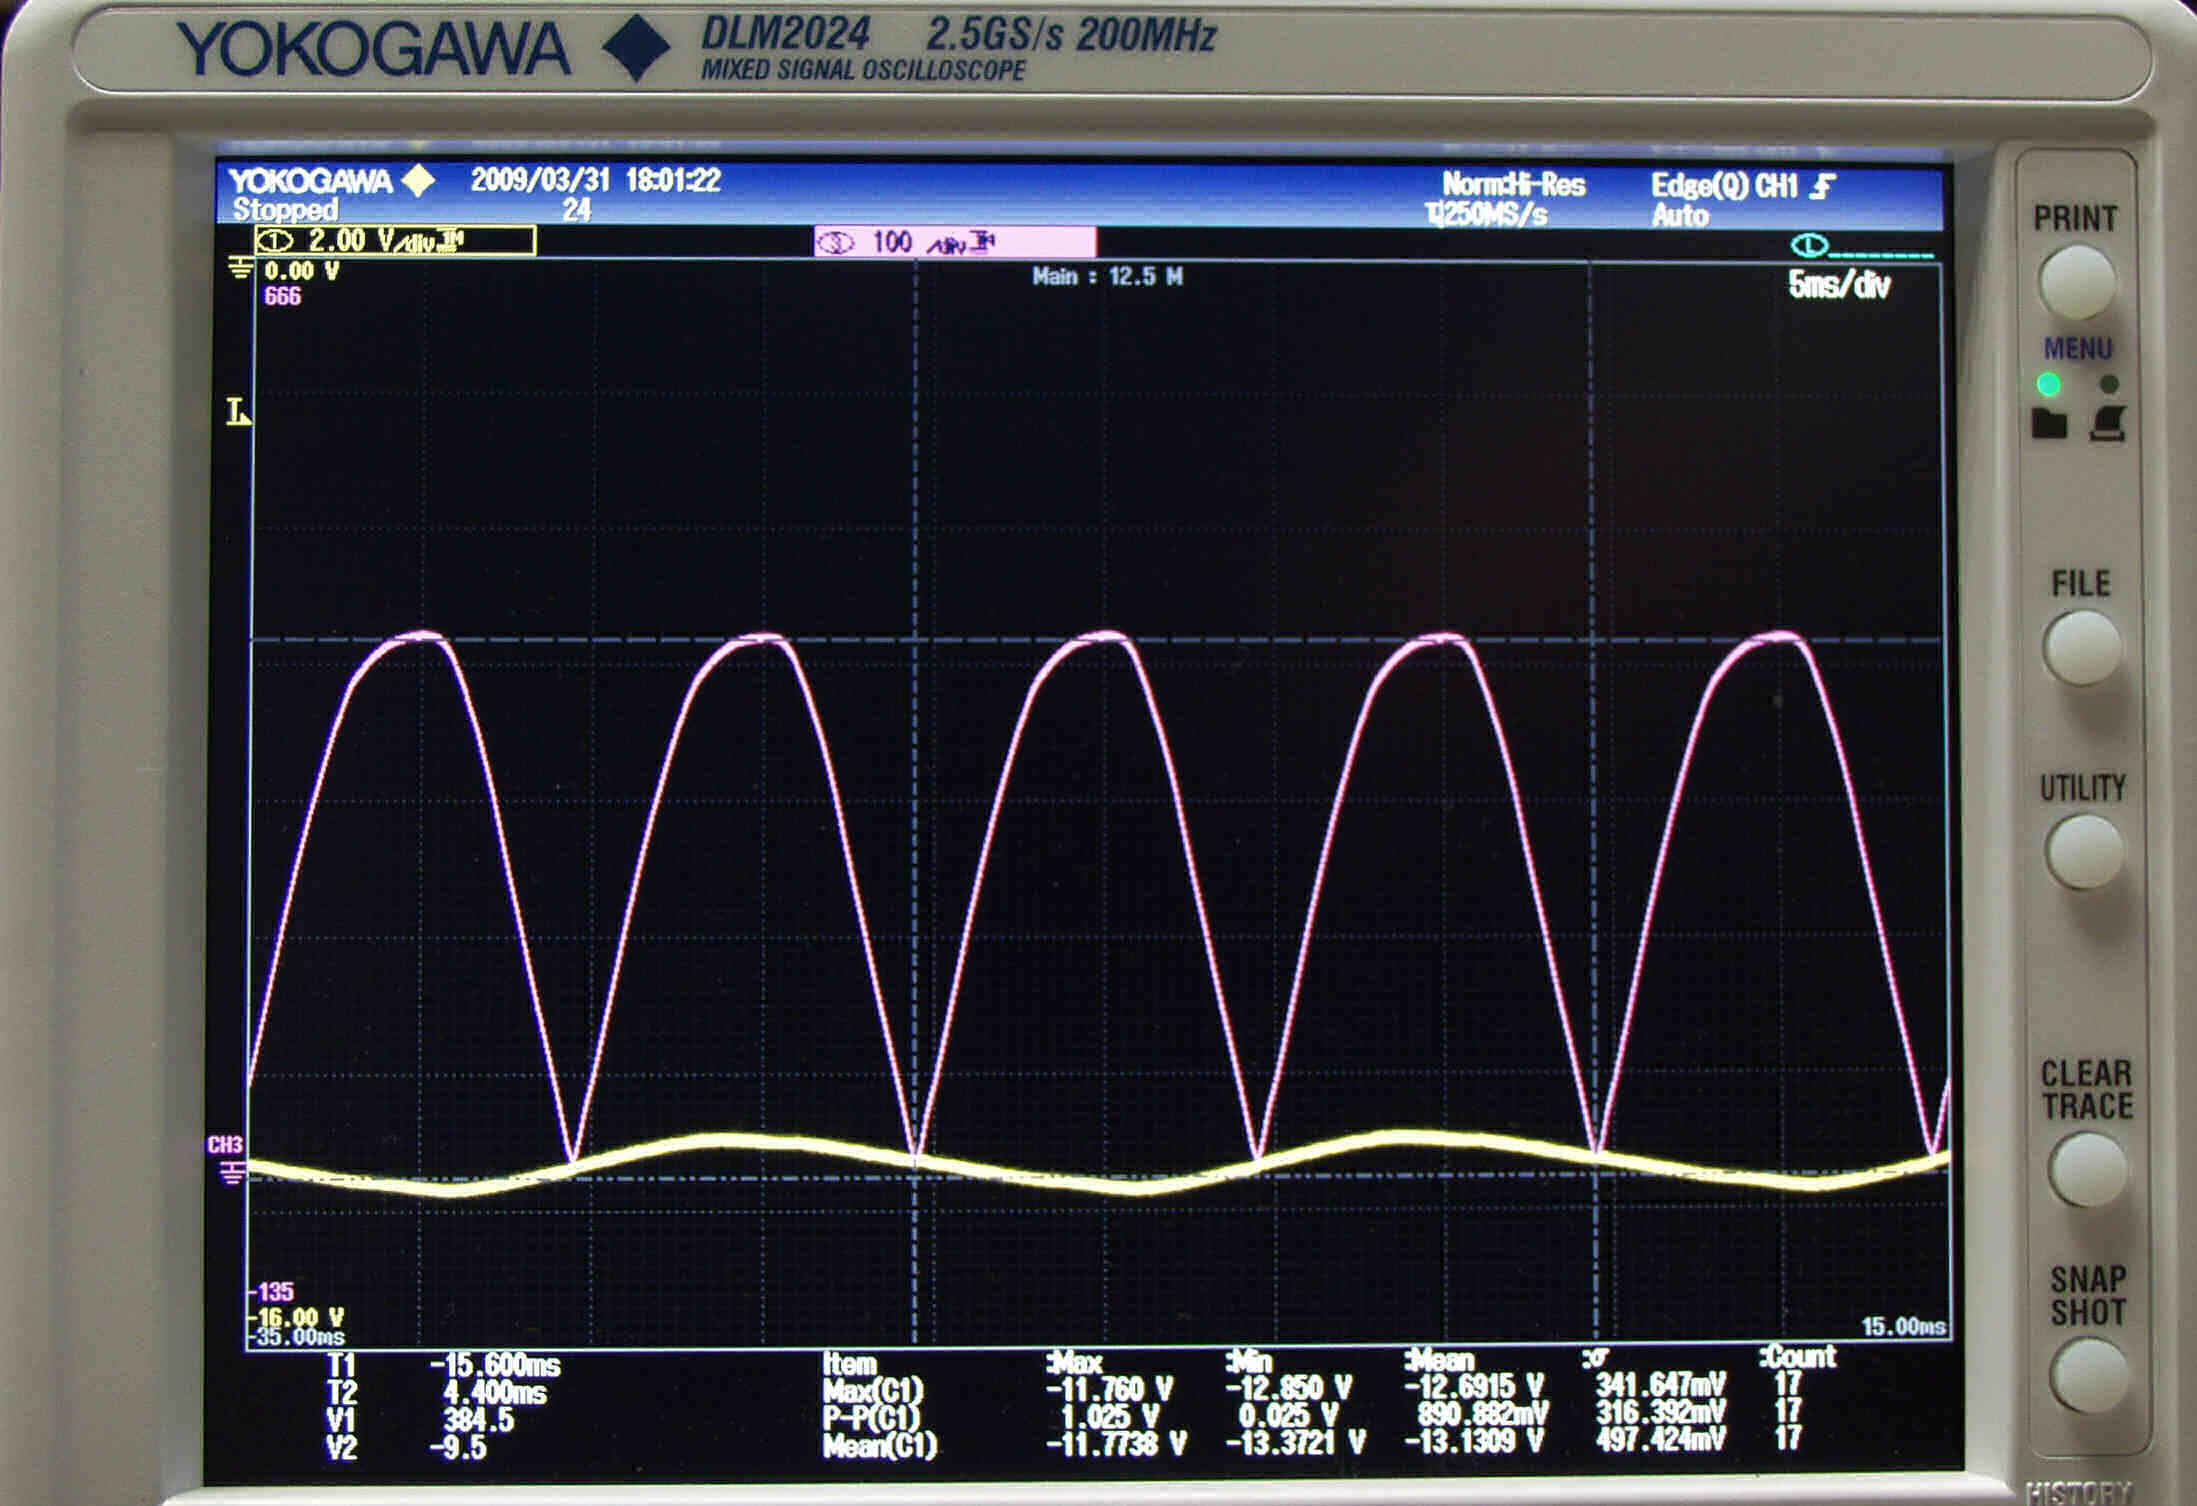Click the 5ms/div timebase readout
The width and height of the screenshot is (2197, 1506).
[x=1838, y=286]
